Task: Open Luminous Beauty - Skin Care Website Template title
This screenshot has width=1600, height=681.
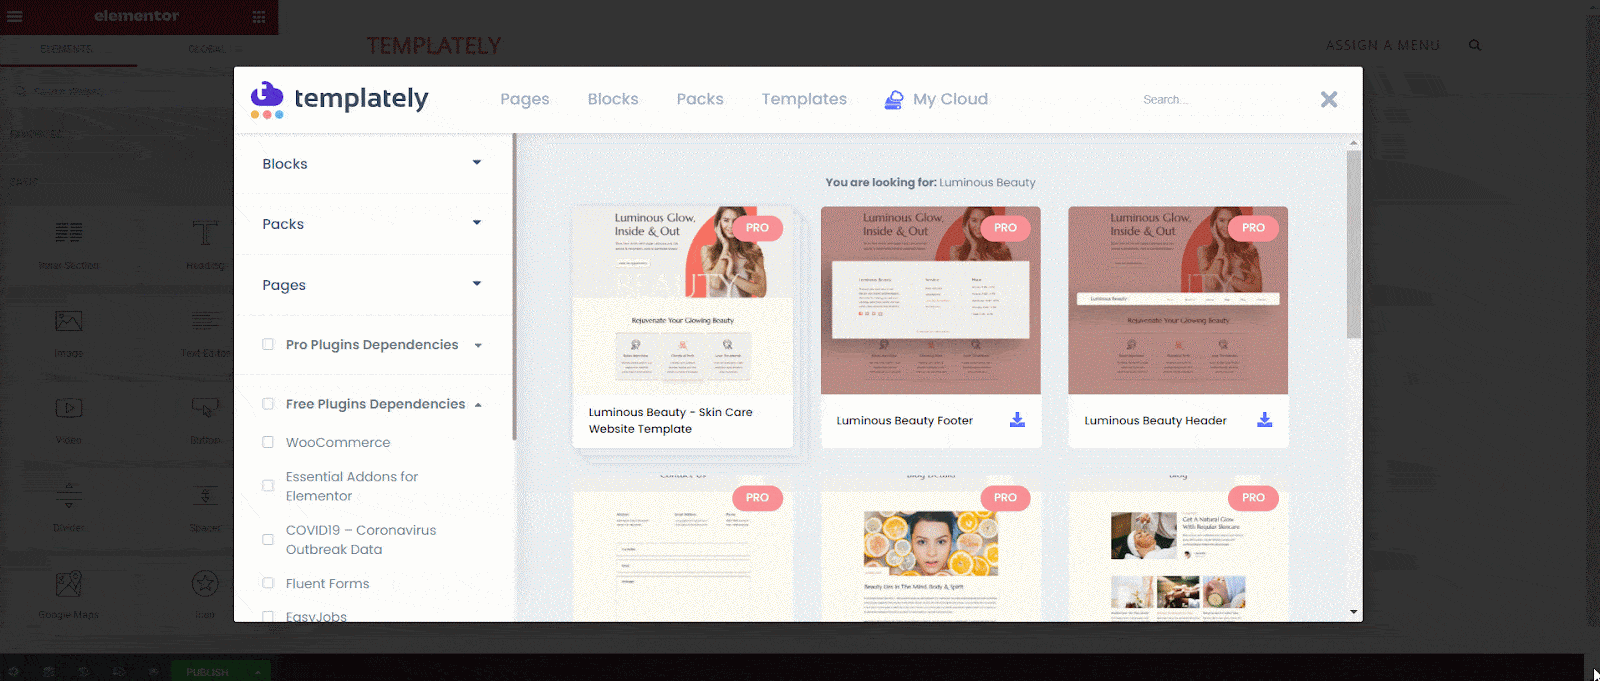Action: [670, 420]
